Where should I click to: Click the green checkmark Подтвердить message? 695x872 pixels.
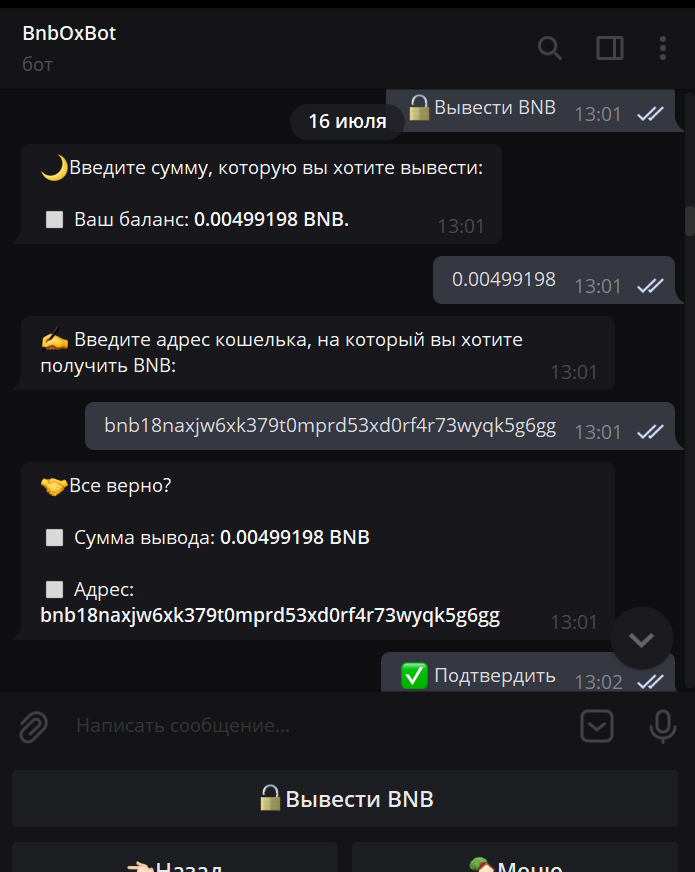coord(528,673)
